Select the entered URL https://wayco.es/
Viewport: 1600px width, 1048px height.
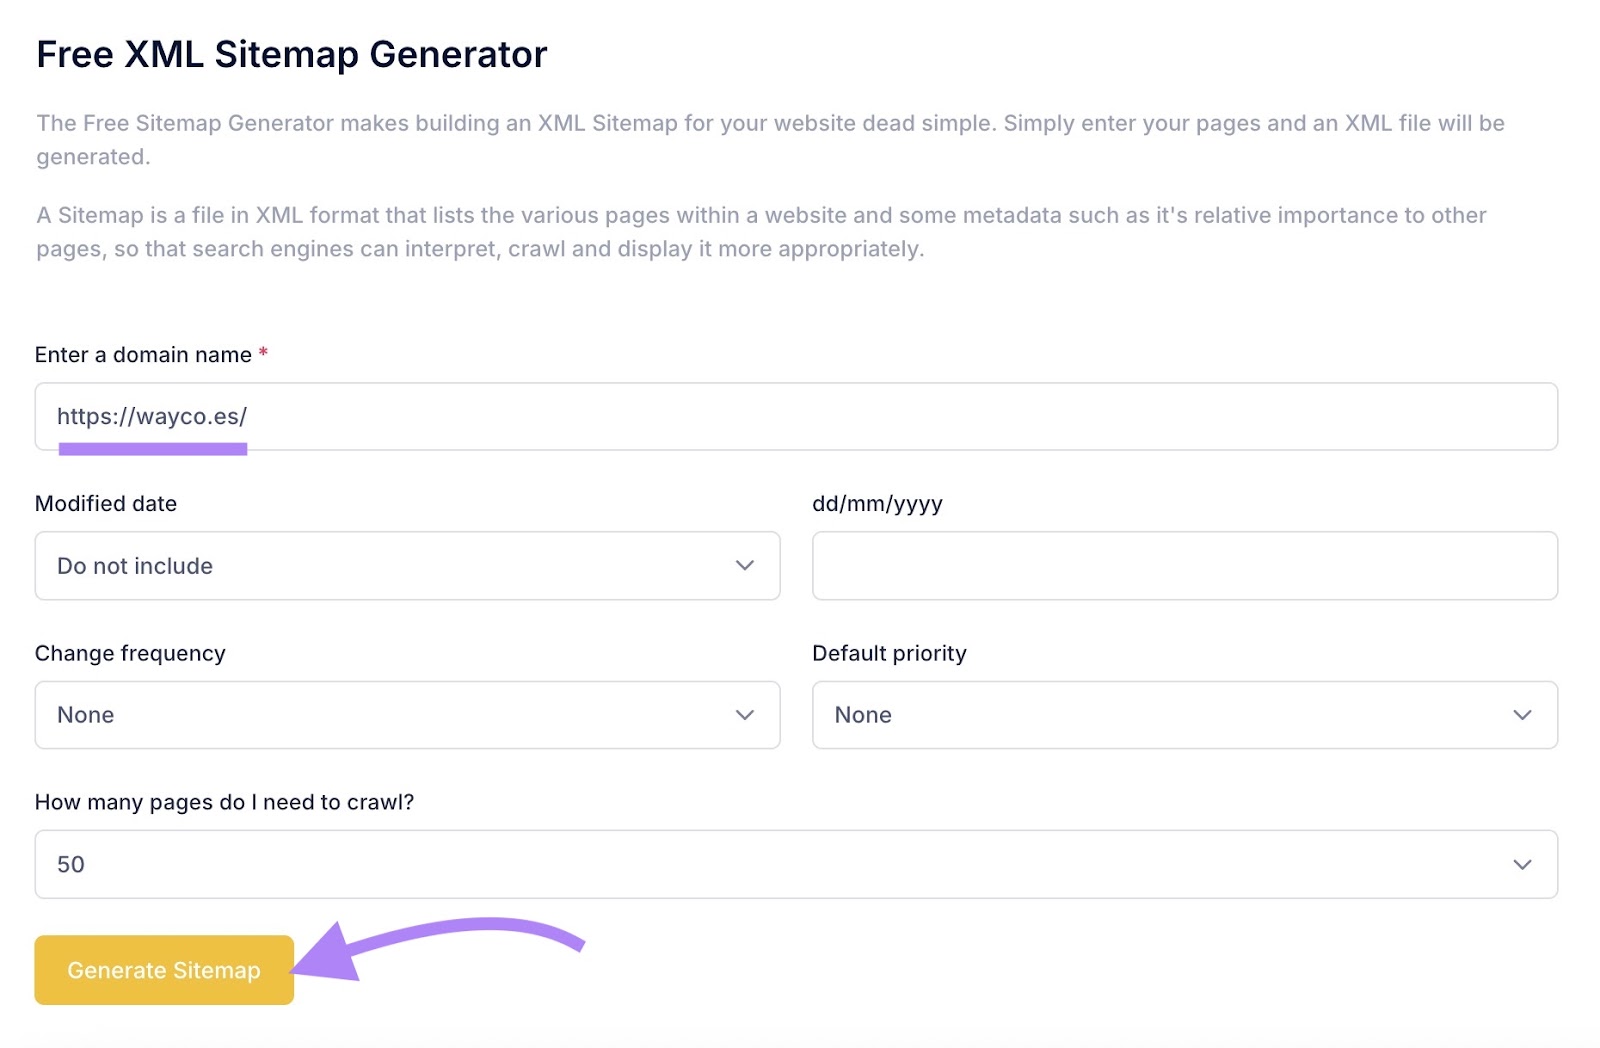152,417
